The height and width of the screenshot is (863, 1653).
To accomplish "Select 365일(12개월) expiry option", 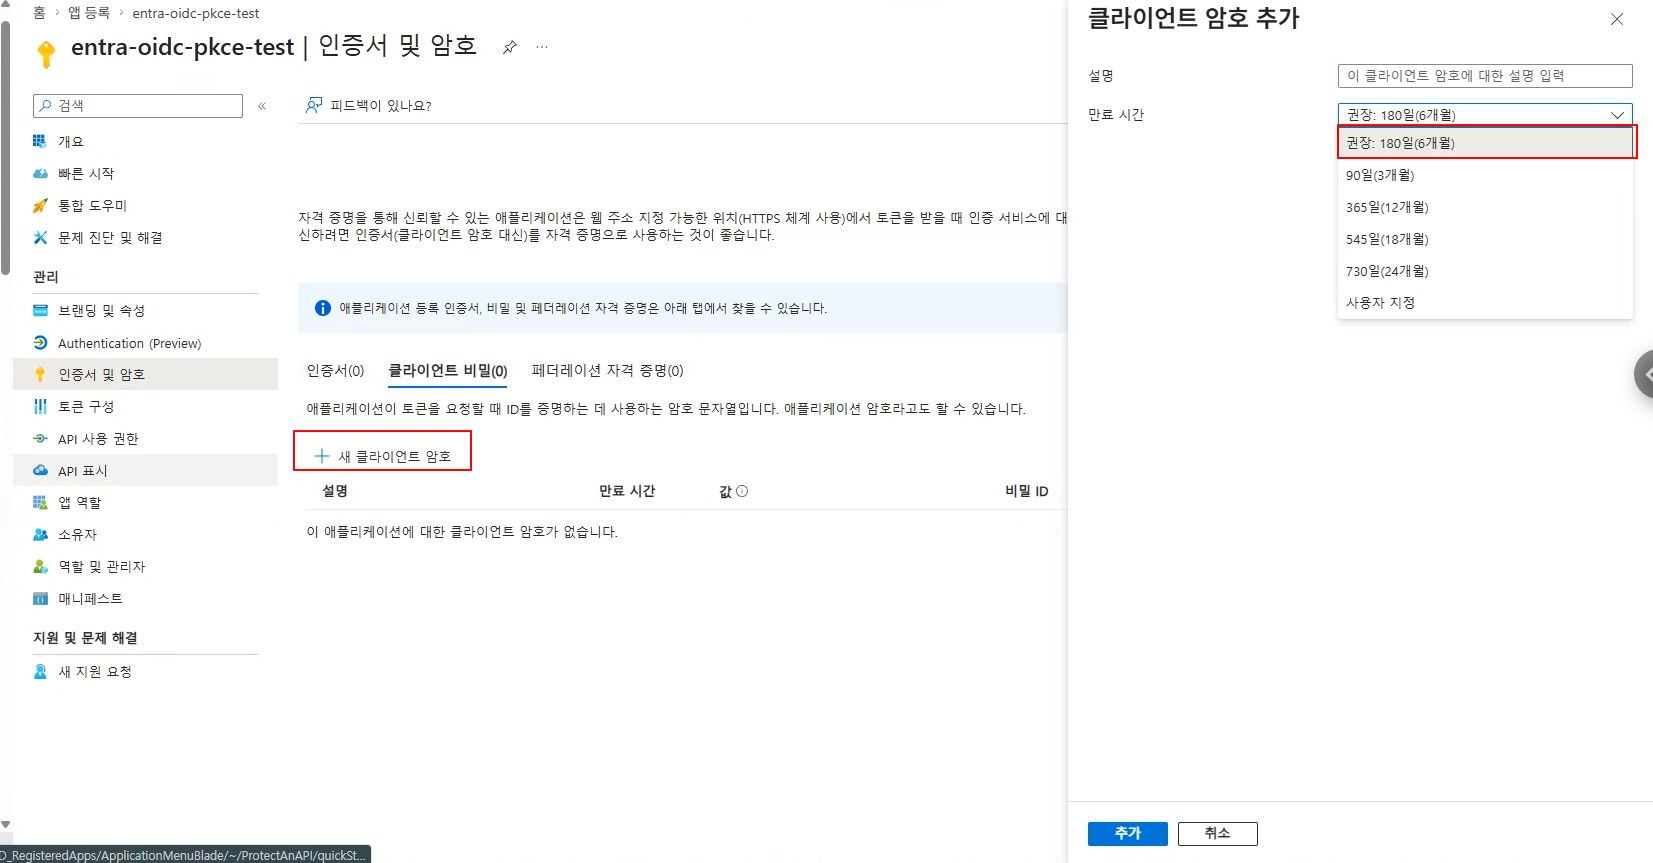I will click(x=1485, y=207).
